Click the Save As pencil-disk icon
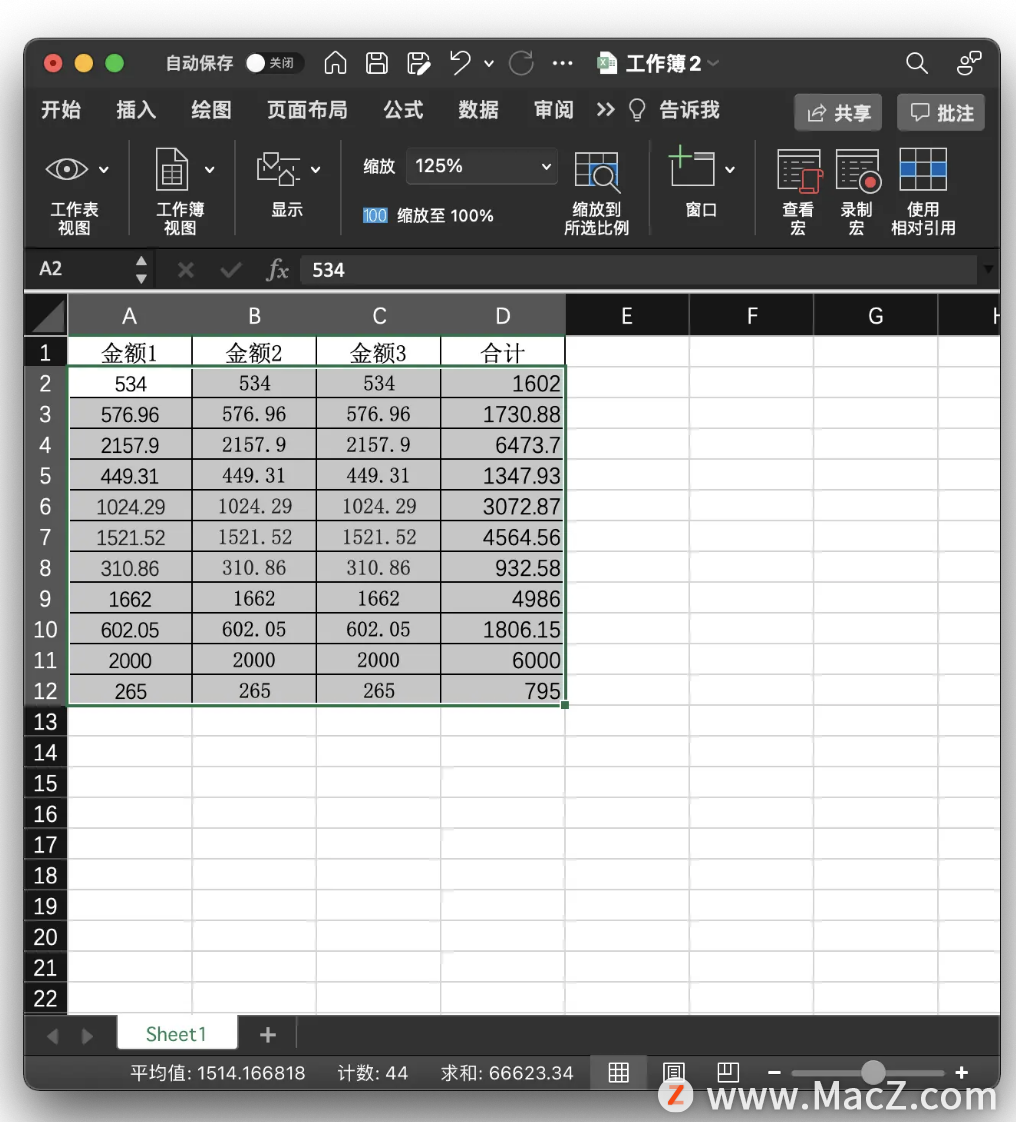Viewport: 1016px width, 1122px height. tap(419, 64)
